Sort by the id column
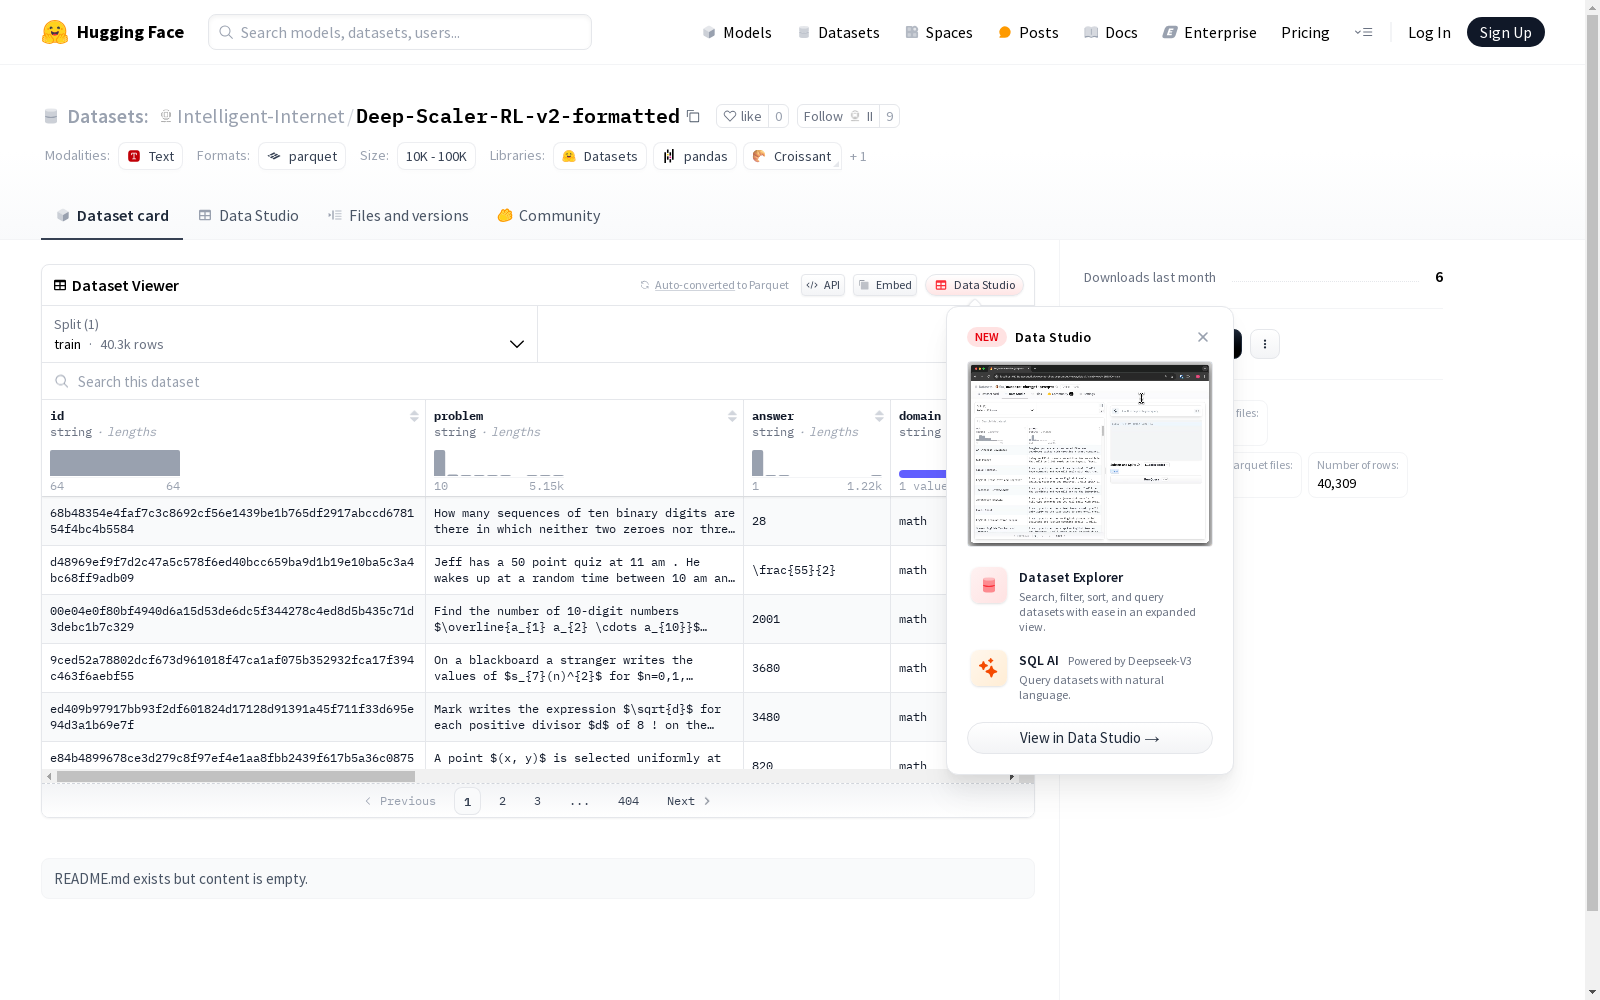Image resolution: width=1600 pixels, height=1000 pixels. [414, 416]
